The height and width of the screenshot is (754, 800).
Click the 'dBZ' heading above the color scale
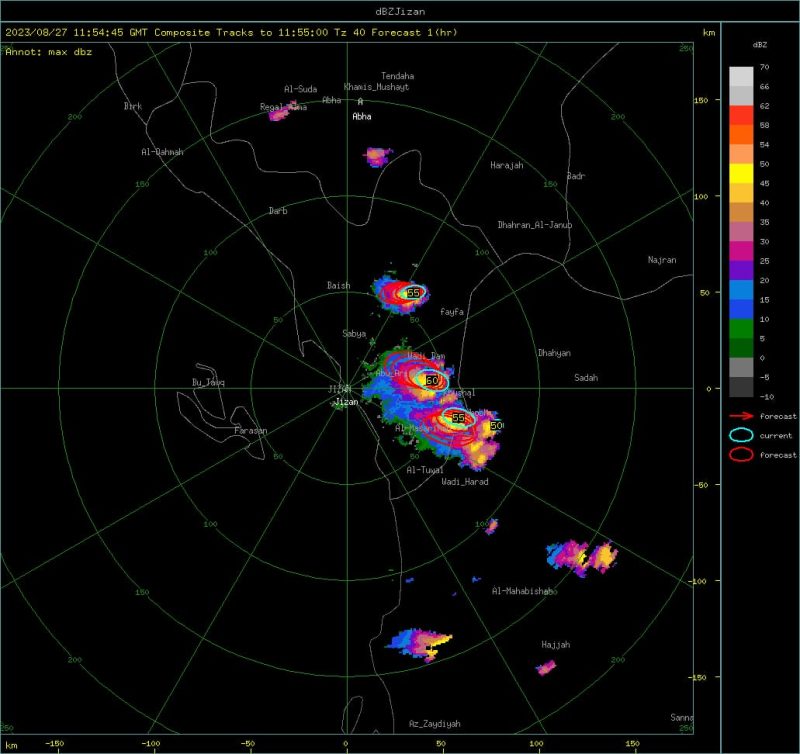[x=760, y=45]
